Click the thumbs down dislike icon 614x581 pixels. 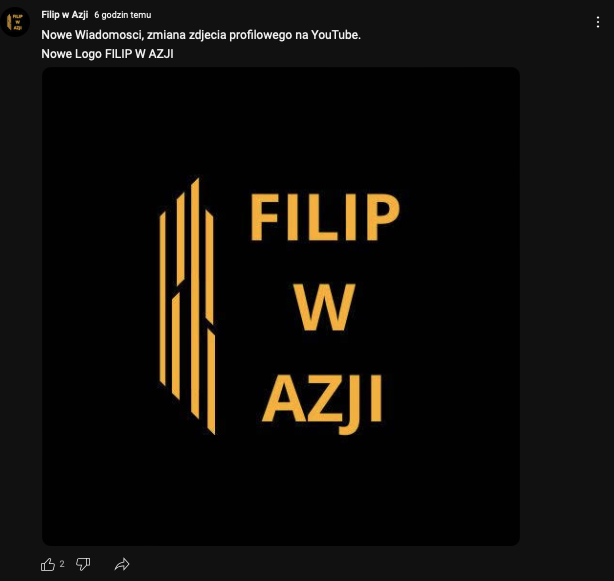coord(83,564)
